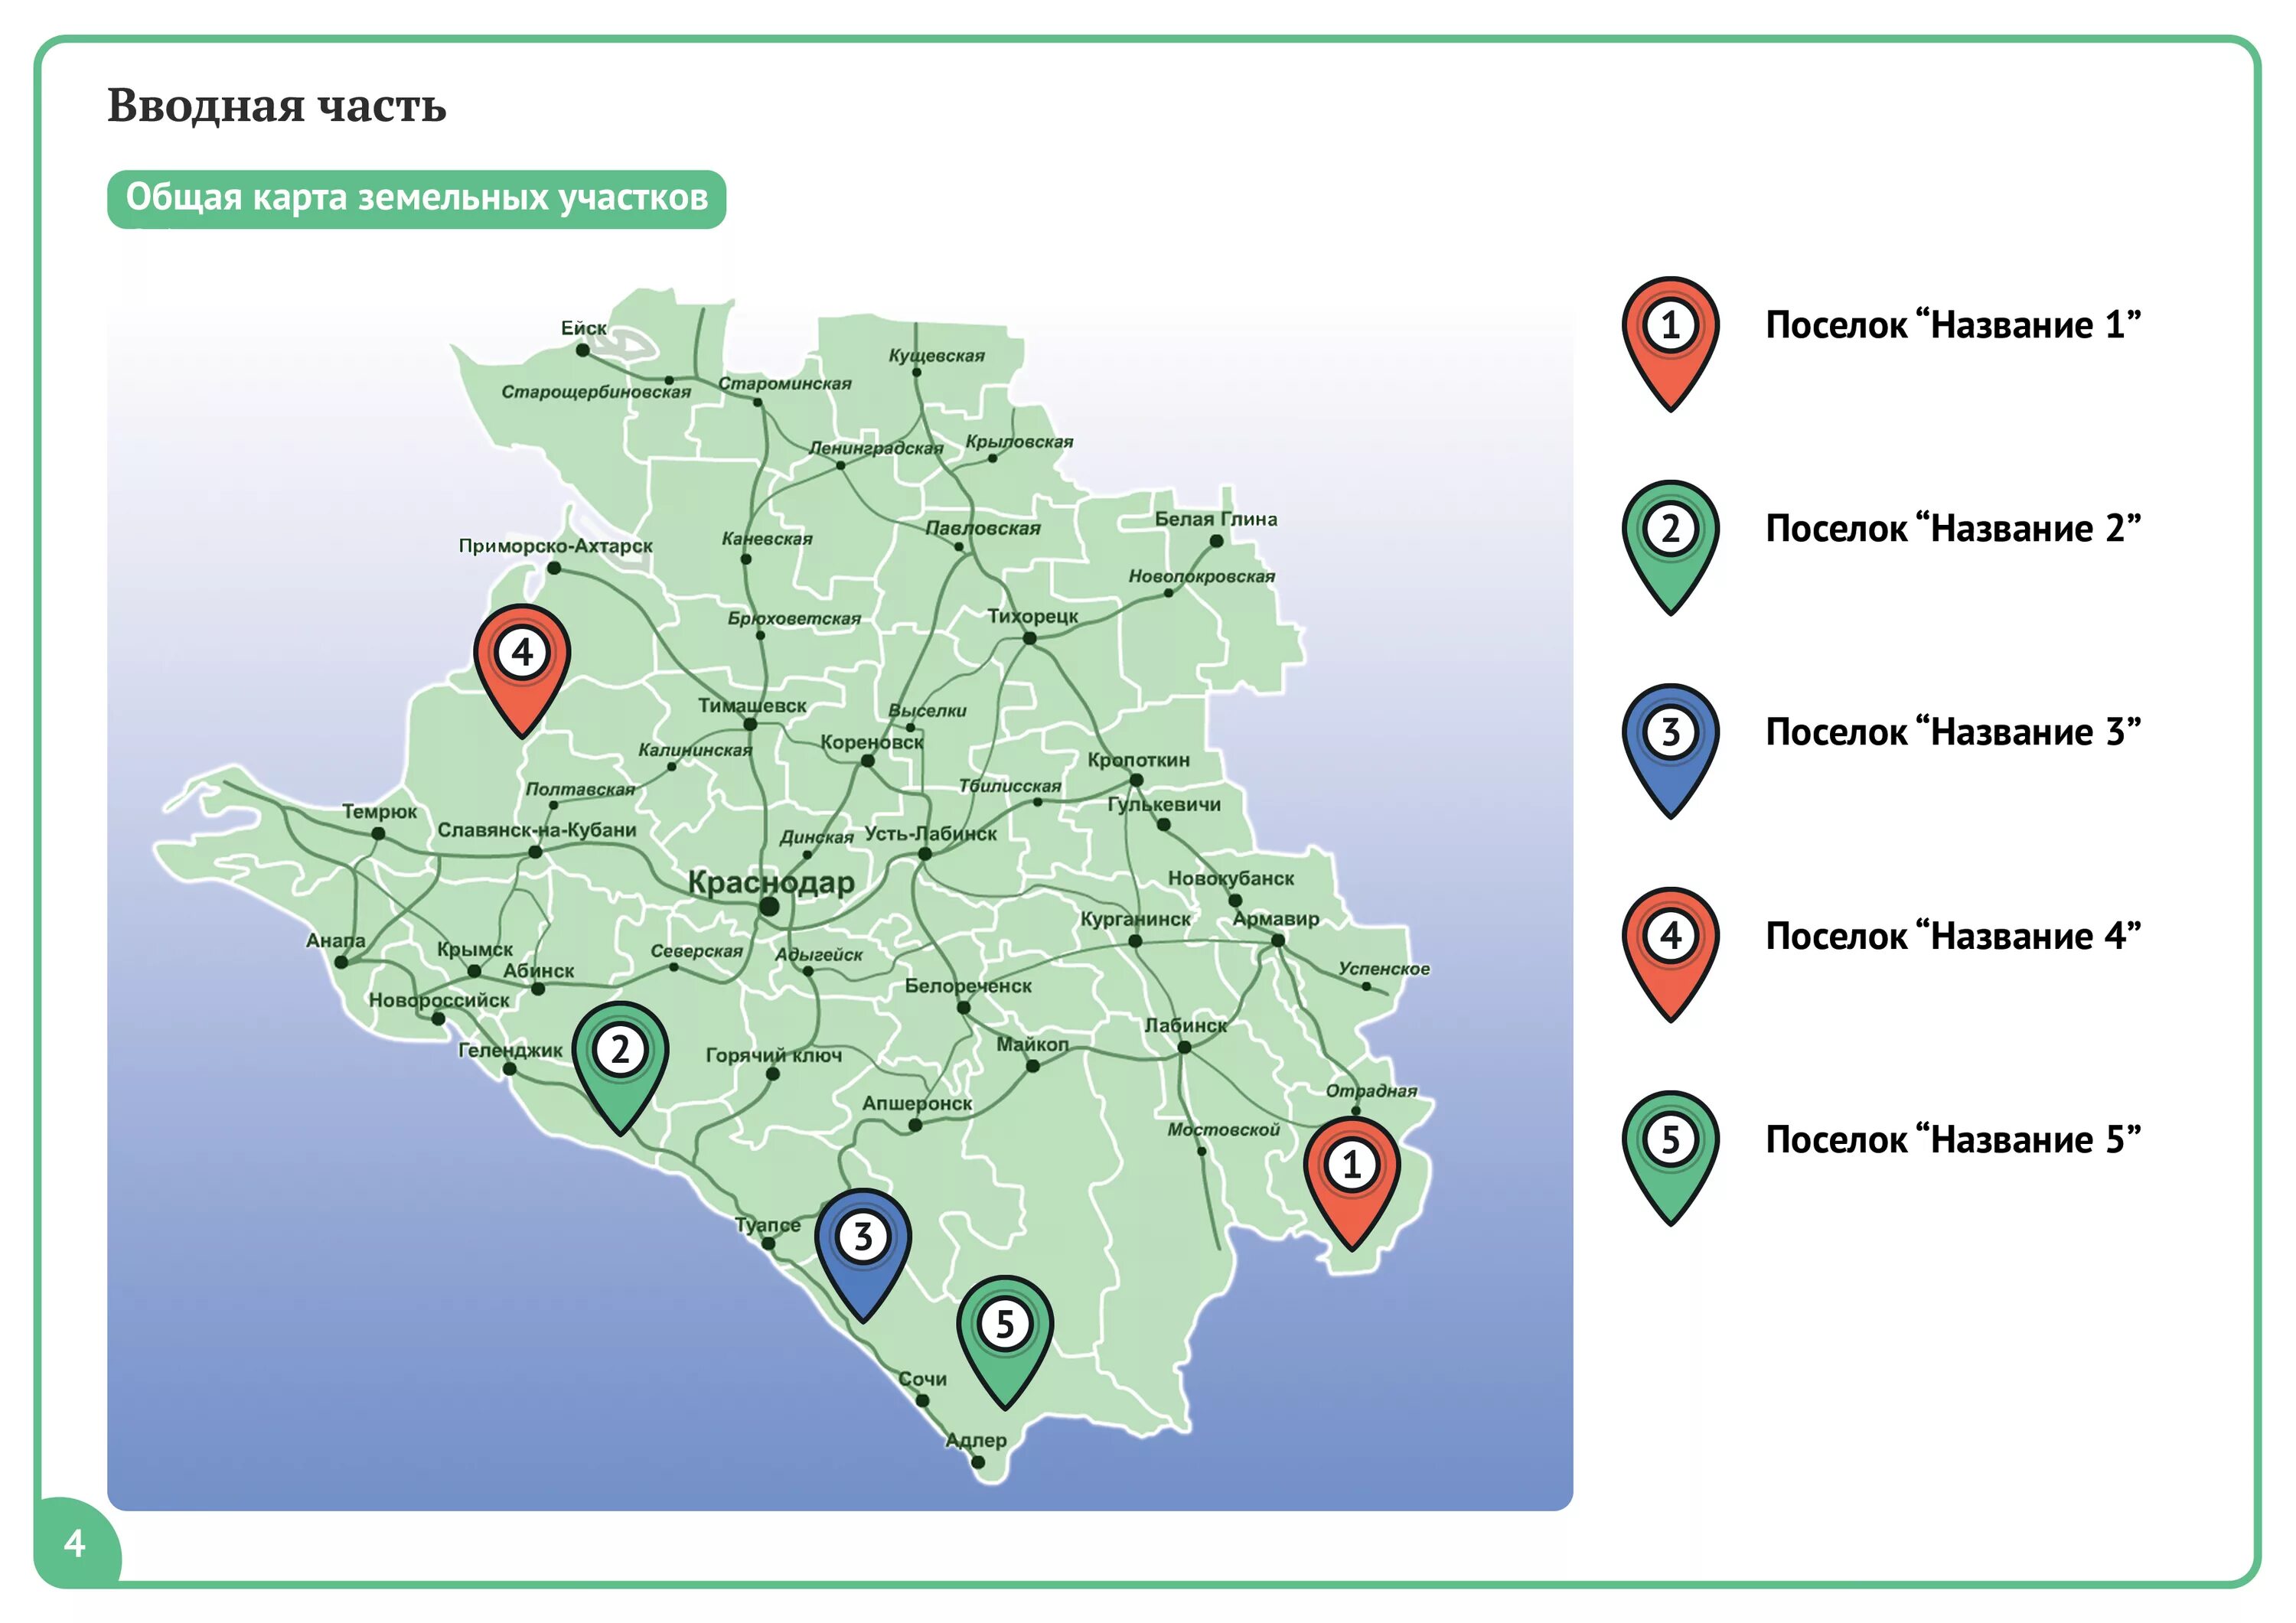Click legend pin icon numbered 2
The height and width of the screenshot is (1623, 2296).
pos(1670,546)
